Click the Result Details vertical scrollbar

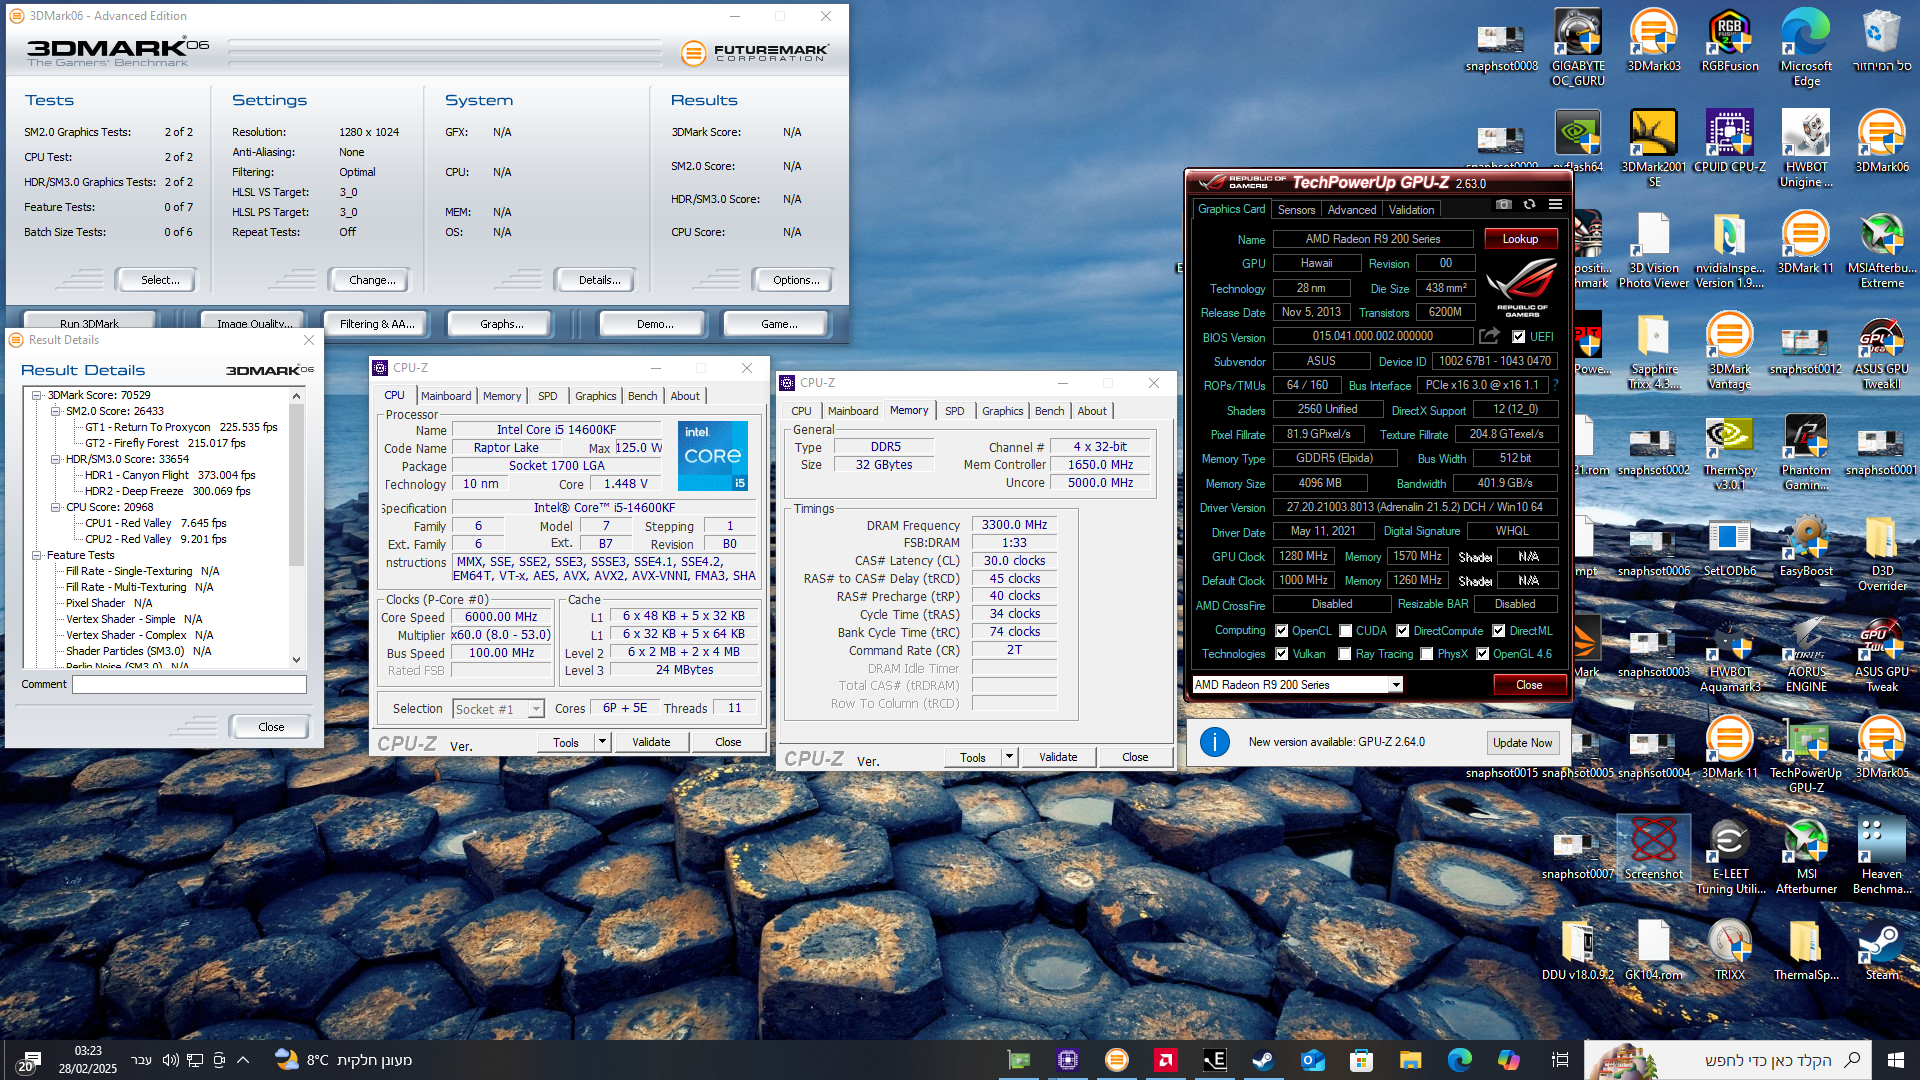tap(296, 528)
